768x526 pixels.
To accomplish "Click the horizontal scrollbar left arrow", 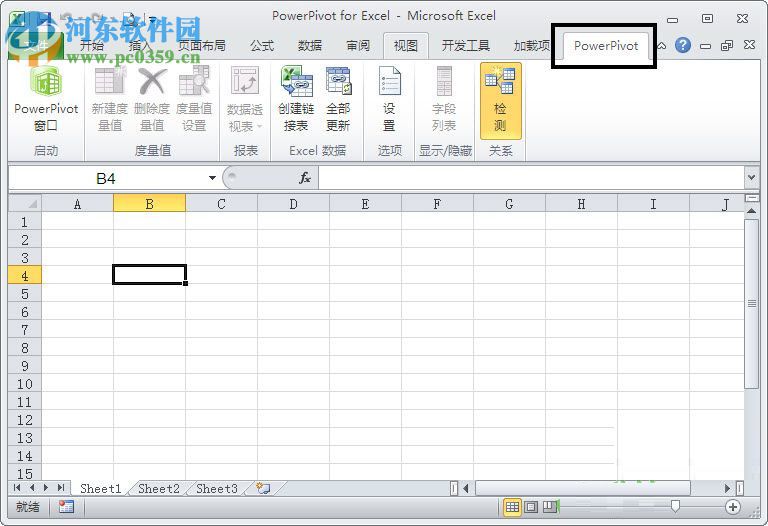I will [465, 488].
